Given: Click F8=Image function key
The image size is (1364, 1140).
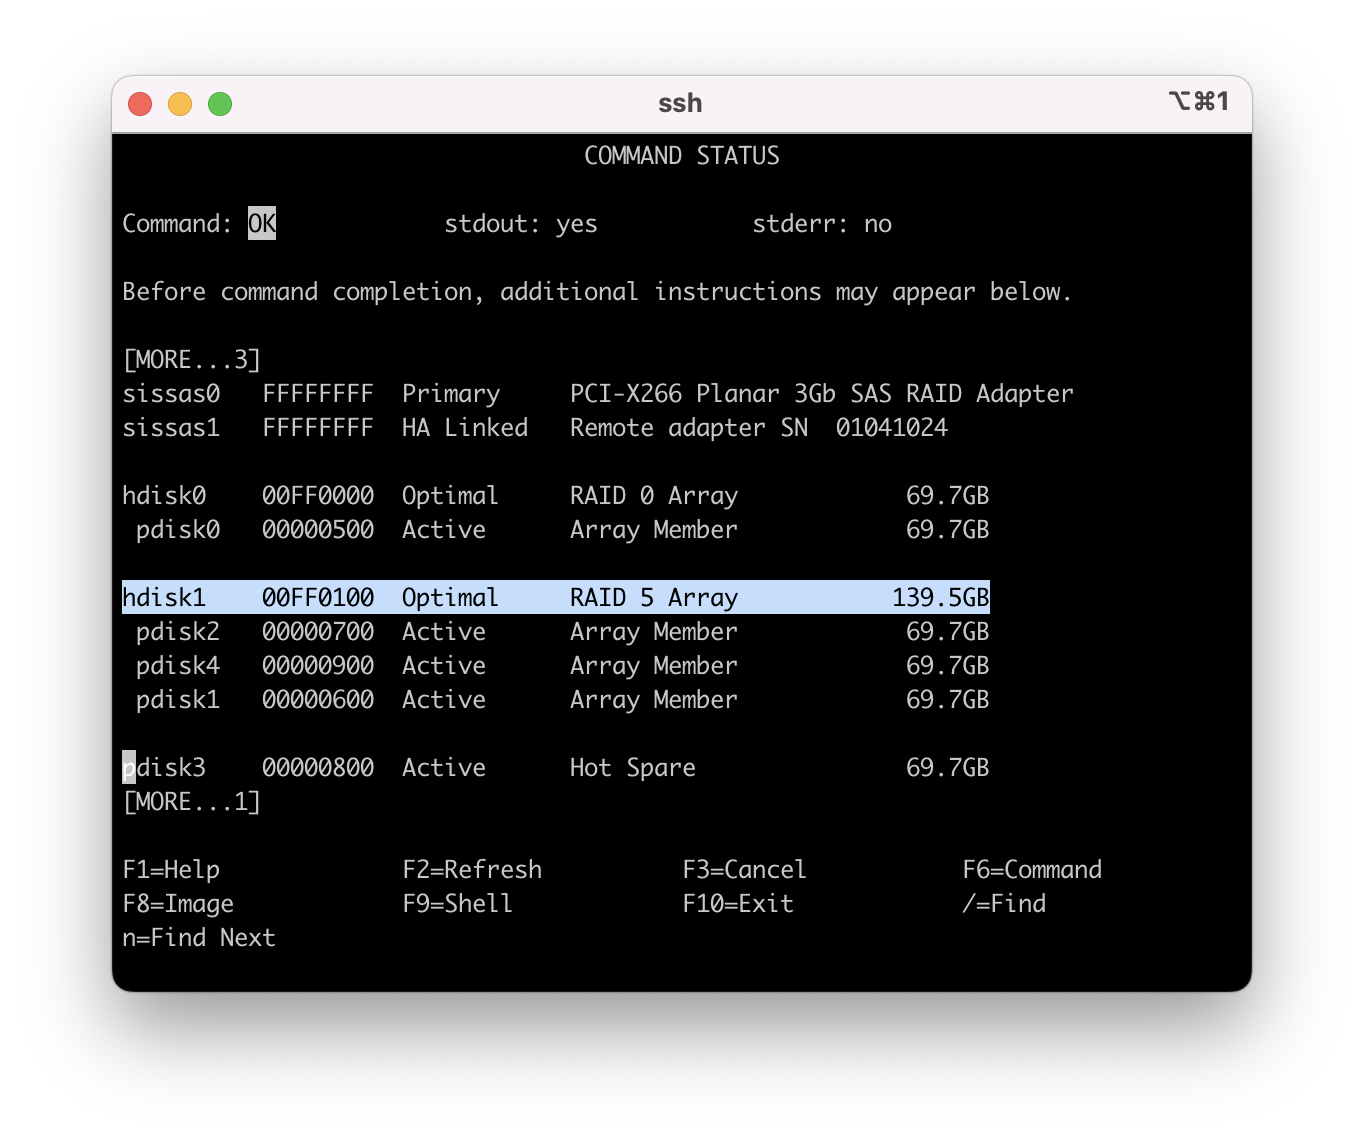Looking at the screenshot, I should (x=178, y=904).
